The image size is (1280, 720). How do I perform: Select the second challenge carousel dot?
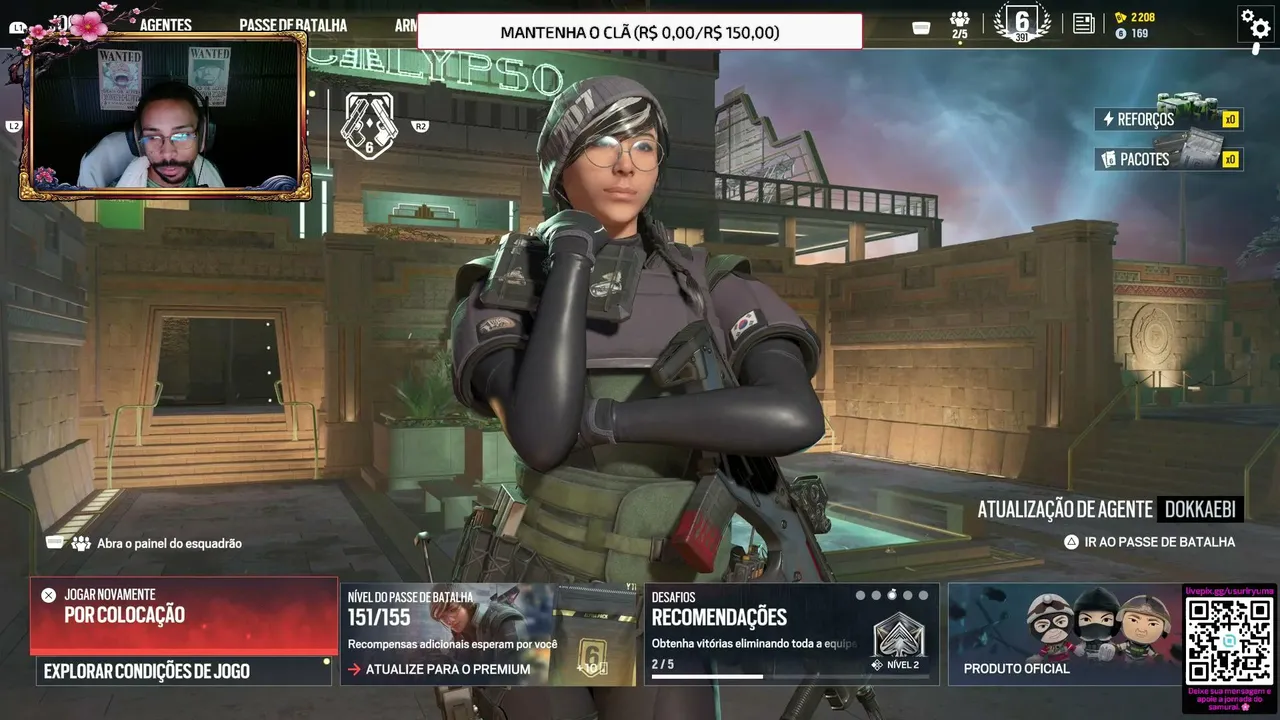(x=876, y=595)
